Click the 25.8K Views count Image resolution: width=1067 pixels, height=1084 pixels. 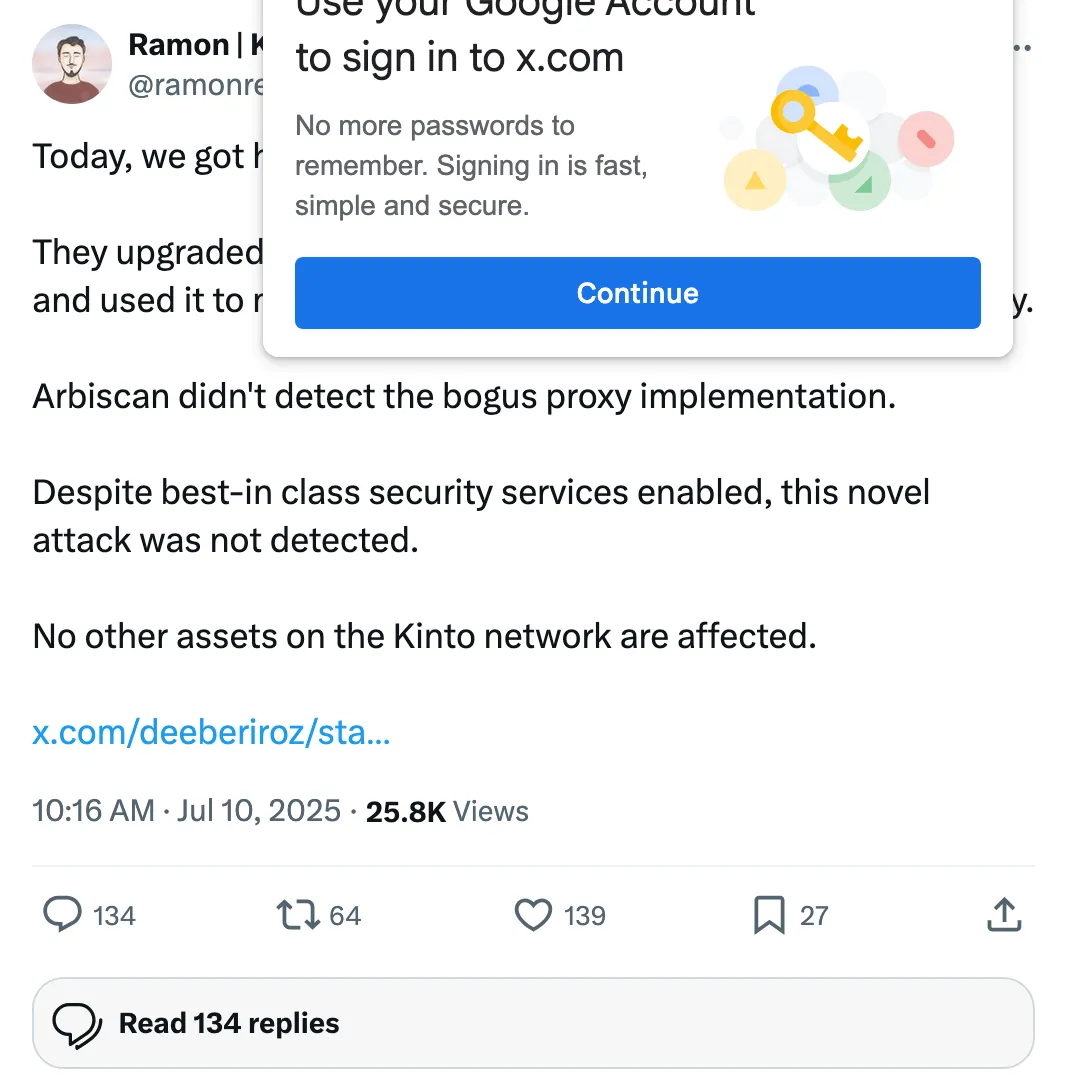447,812
